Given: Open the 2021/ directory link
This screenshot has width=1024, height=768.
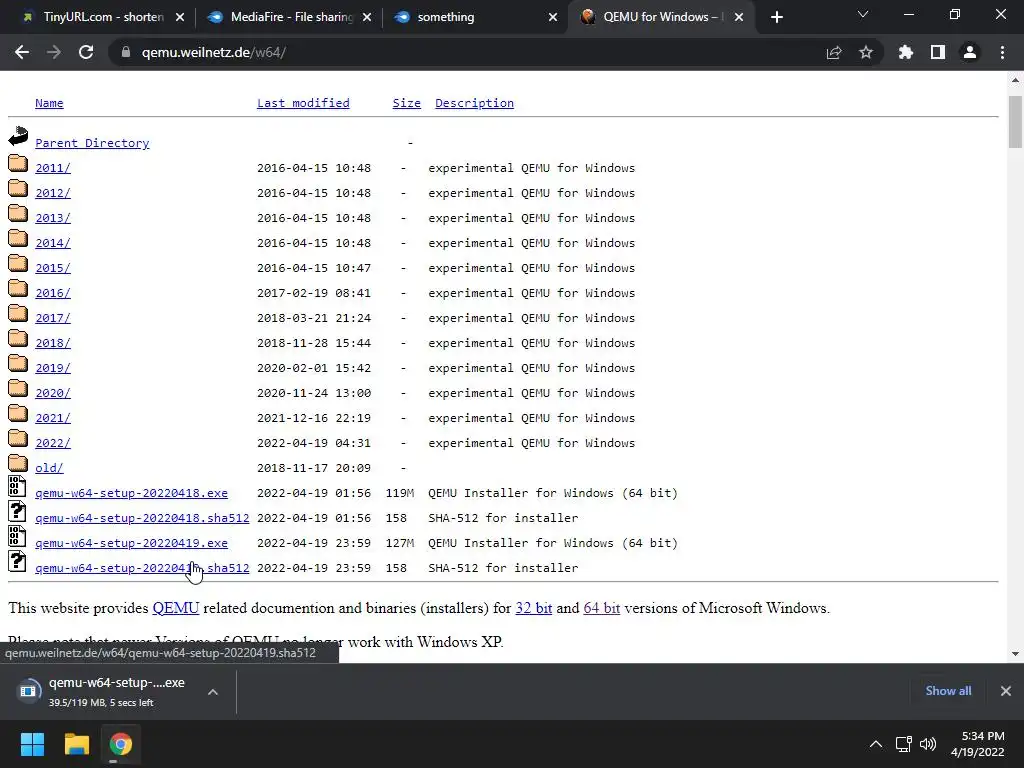Looking at the screenshot, I should [53, 418].
